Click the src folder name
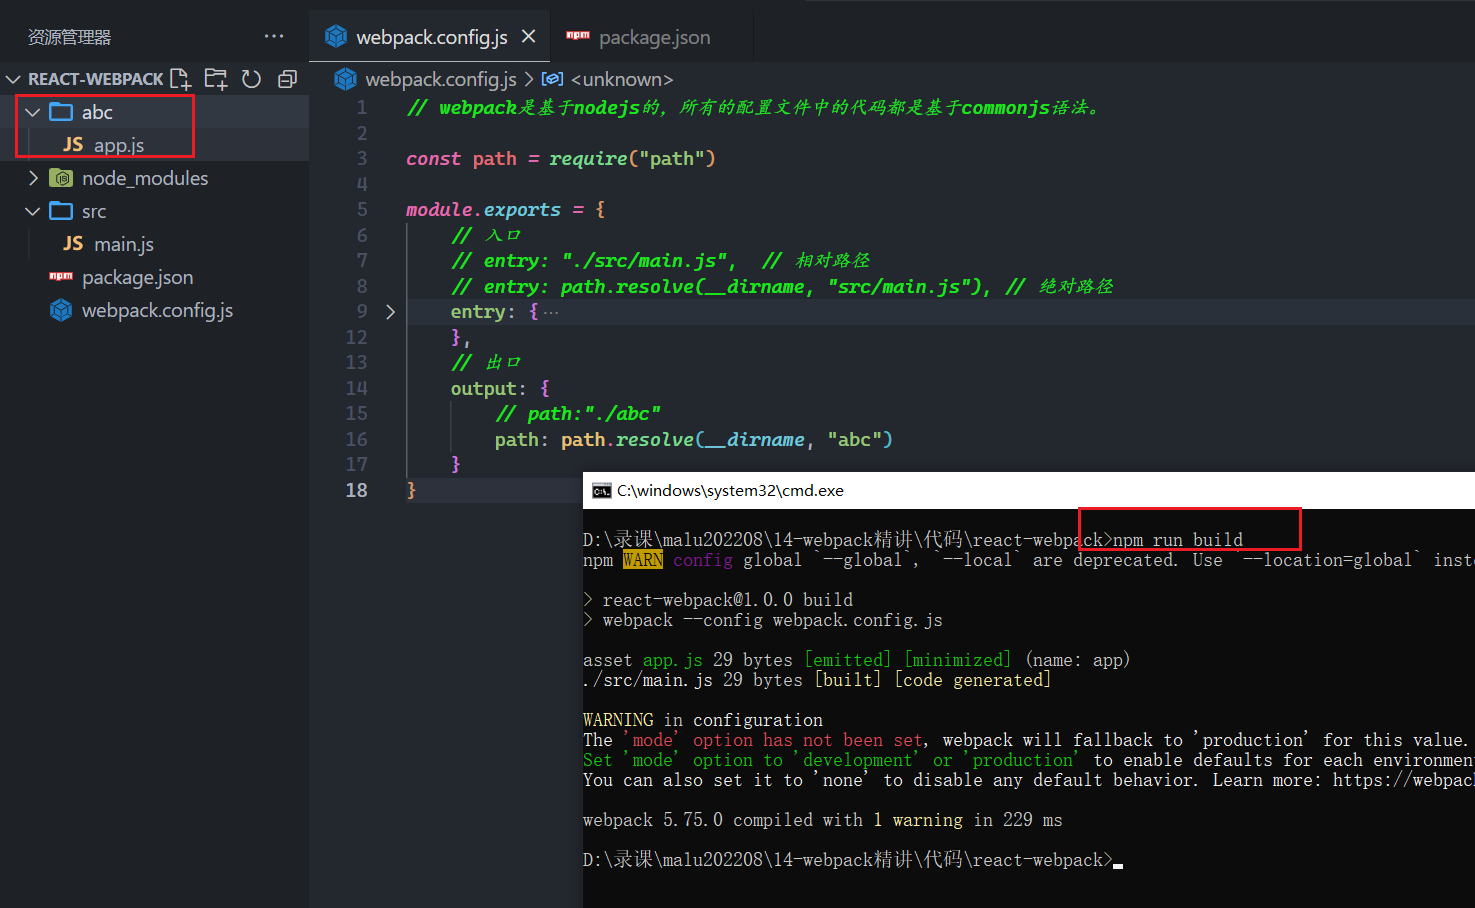Image resolution: width=1475 pixels, height=908 pixels. point(94,211)
